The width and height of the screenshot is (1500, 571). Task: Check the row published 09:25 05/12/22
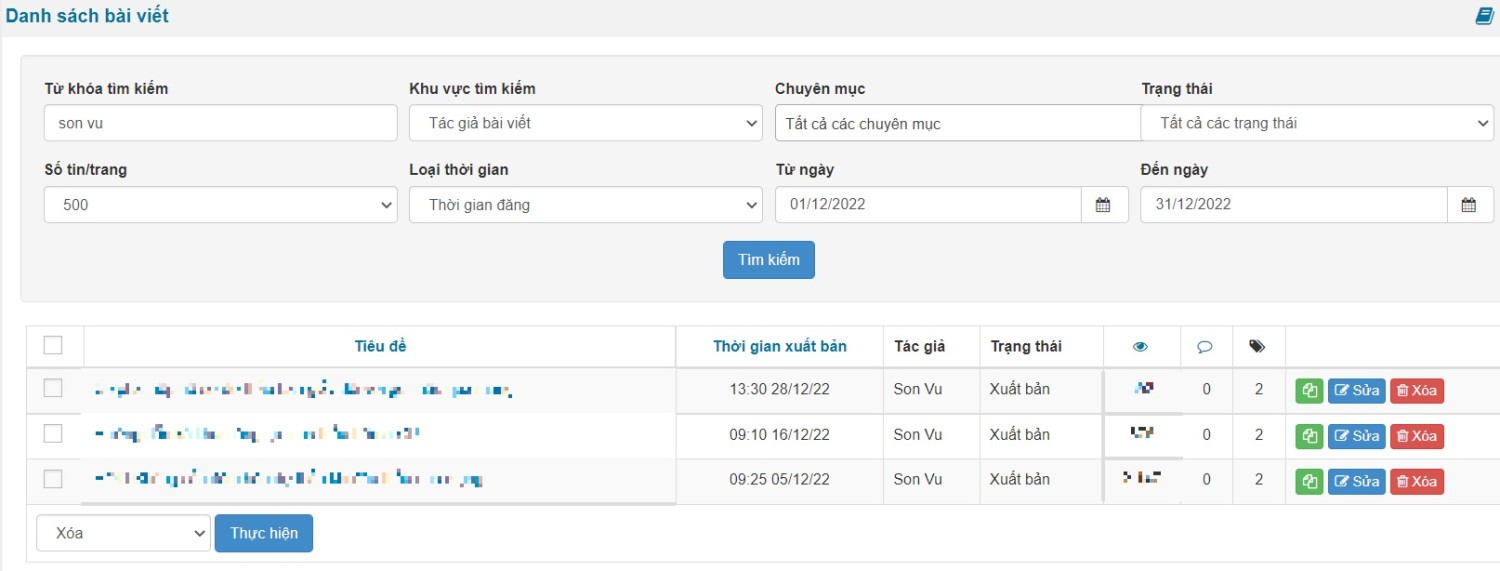tap(53, 479)
